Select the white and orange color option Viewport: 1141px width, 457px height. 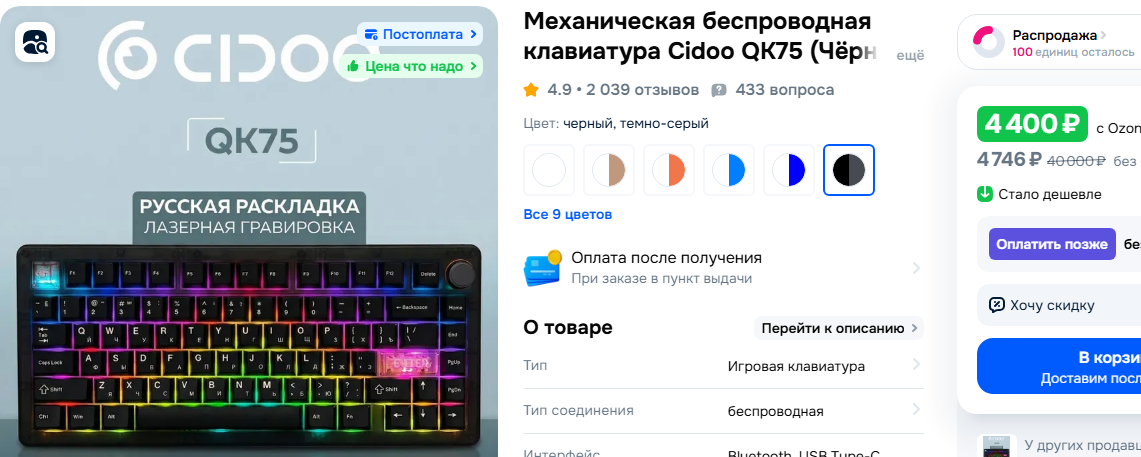point(669,170)
